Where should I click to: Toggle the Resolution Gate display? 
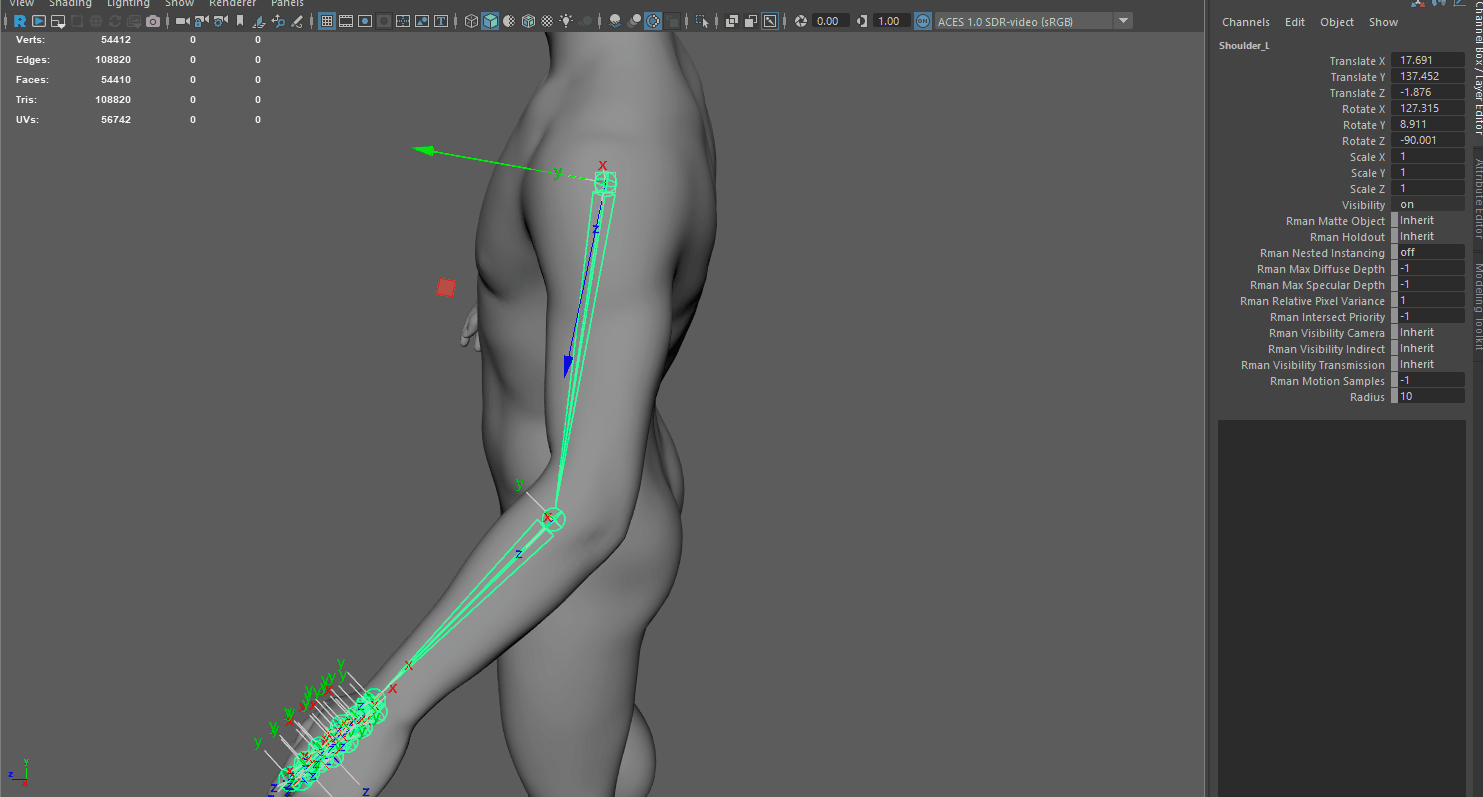pos(365,21)
